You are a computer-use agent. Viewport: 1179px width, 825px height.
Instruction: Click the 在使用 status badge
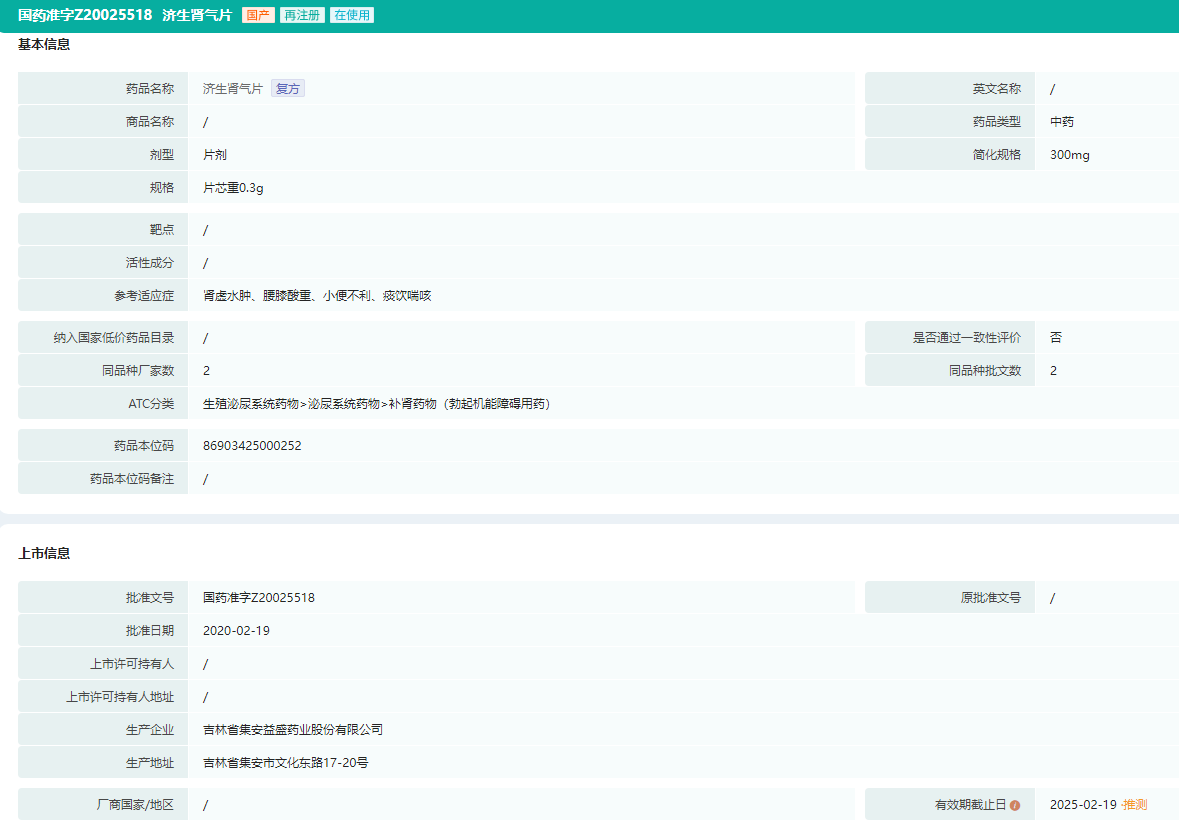point(352,16)
